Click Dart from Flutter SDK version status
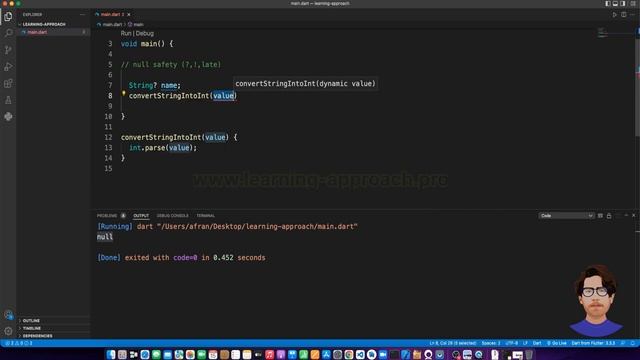The width and height of the screenshot is (640, 360). pyautogui.click(x=593, y=343)
